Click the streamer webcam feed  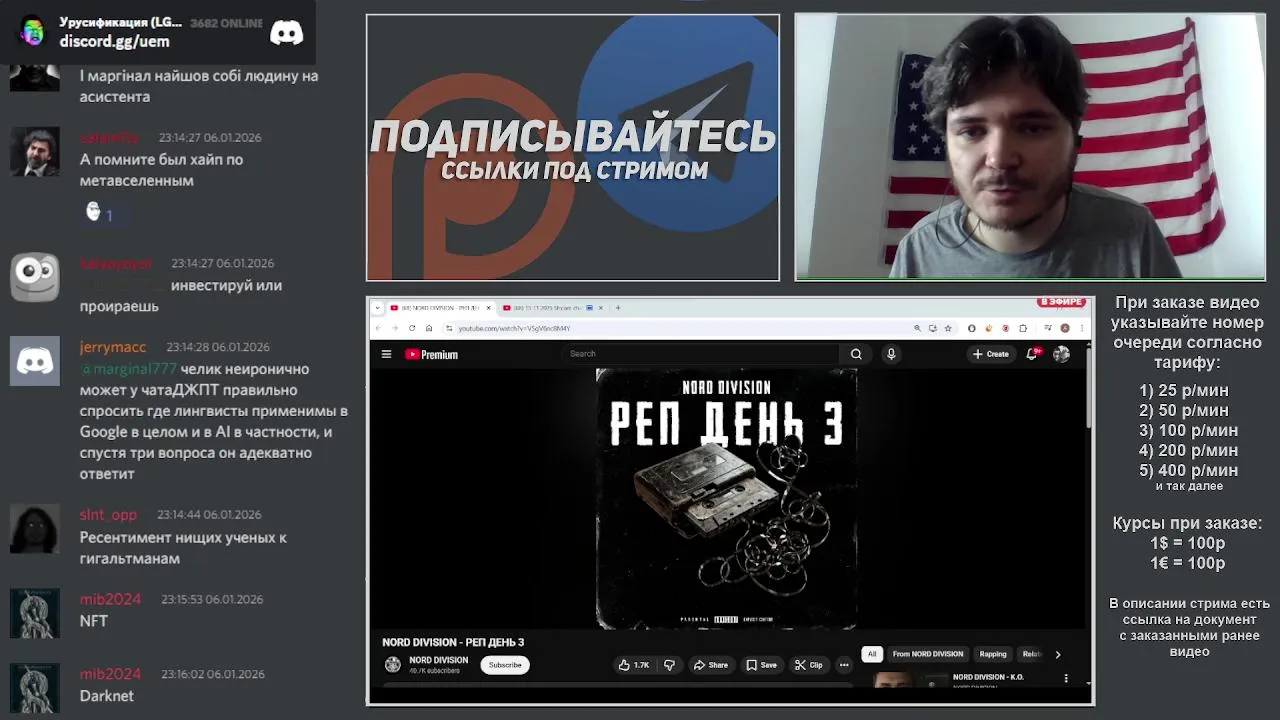pyautogui.click(x=1030, y=147)
